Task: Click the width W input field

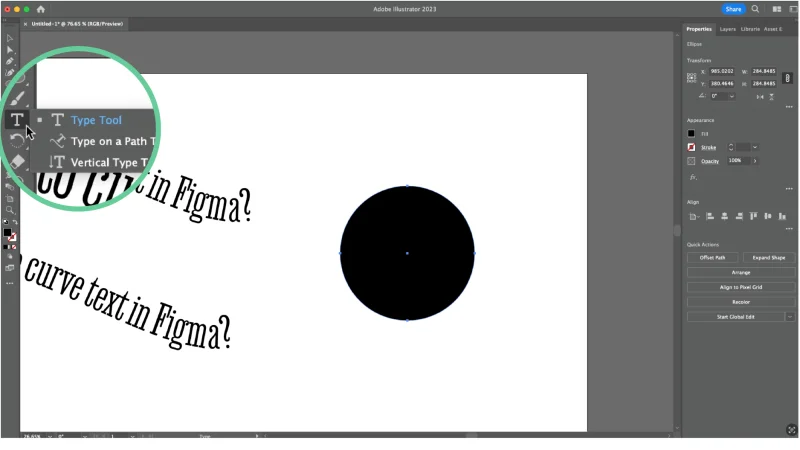Action: pos(764,71)
